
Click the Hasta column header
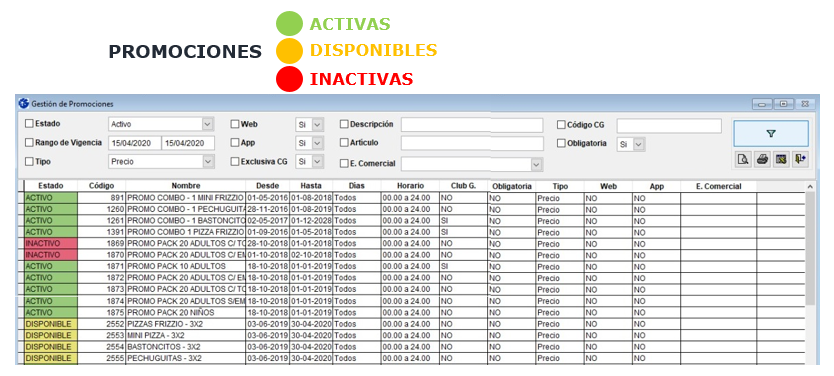311,186
